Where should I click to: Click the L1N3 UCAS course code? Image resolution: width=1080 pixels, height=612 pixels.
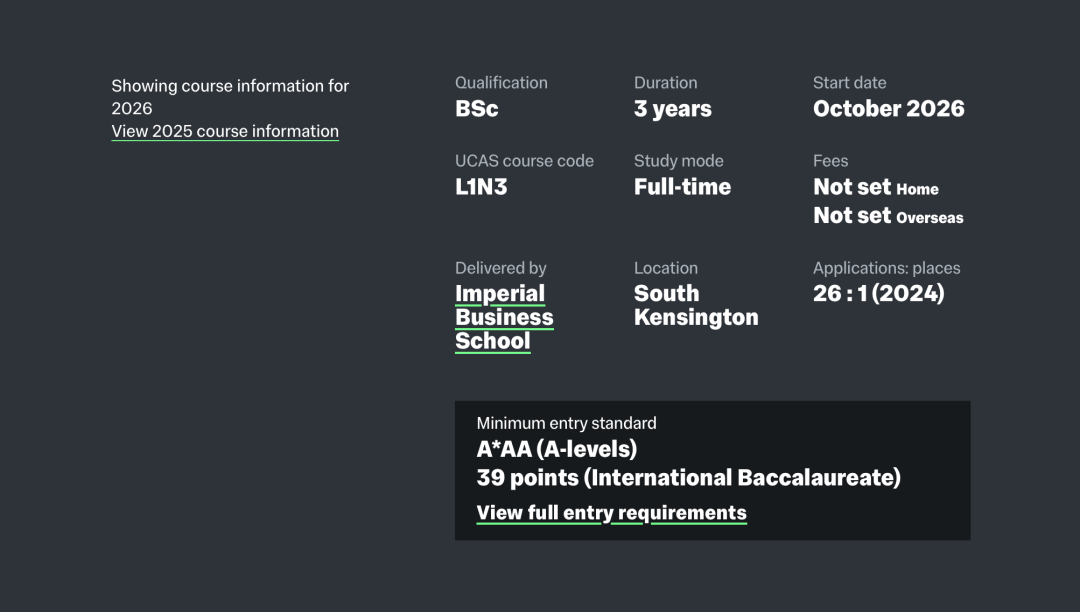(481, 187)
